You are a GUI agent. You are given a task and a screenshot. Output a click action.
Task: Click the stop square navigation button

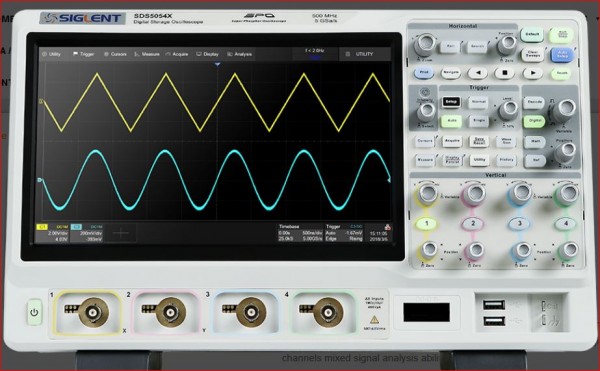click(x=505, y=73)
